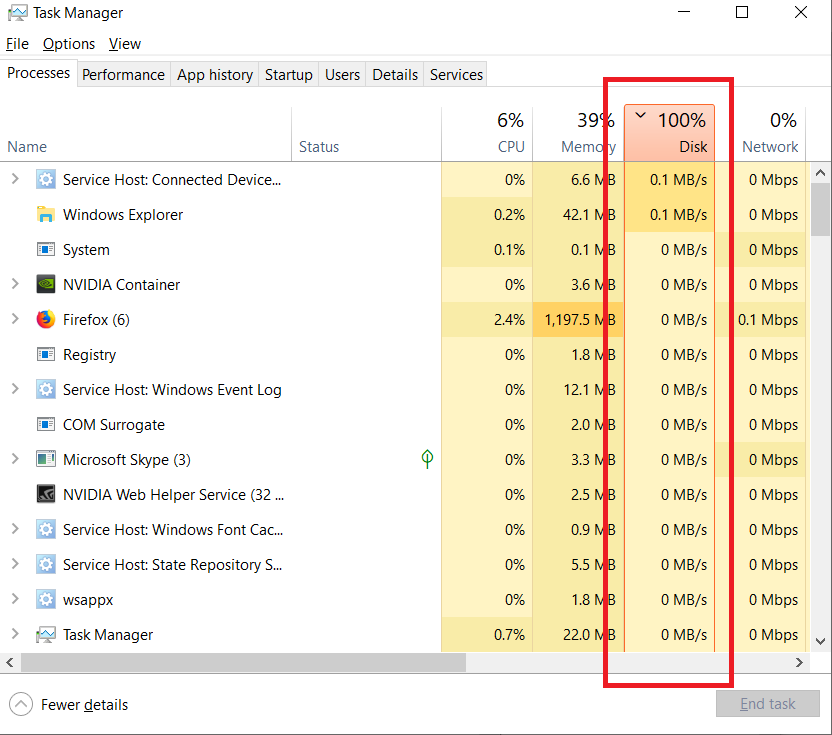This screenshot has width=832, height=735.
Task: Expand the NVIDIA Container entry
Action: pyautogui.click(x=15, y=284)
